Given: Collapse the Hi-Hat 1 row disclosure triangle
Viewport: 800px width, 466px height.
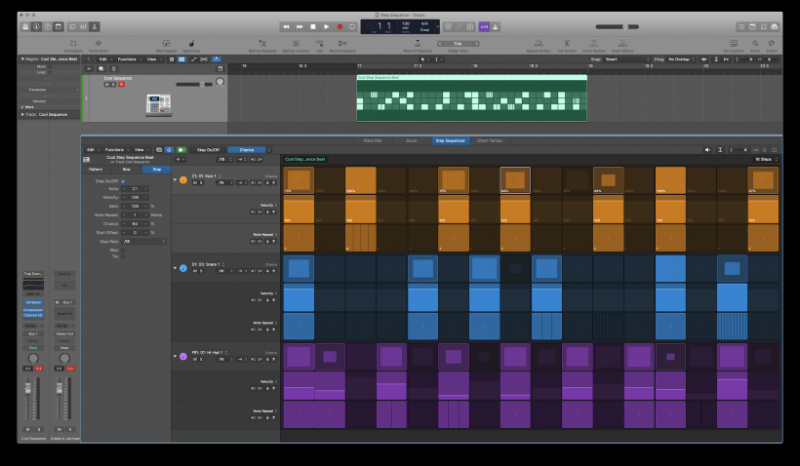Looking at the screenshot, I should point(175,356).
